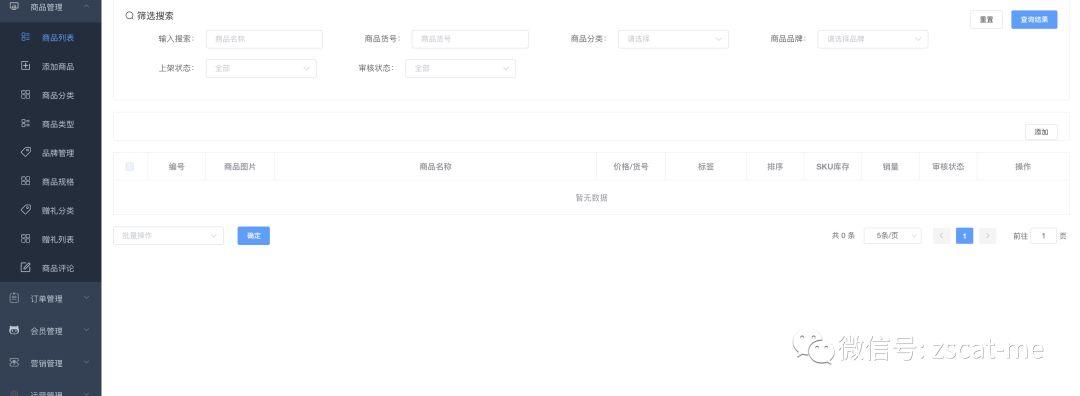
Task: Click the 暂无数据 empty table message
Action: pyautogui.click(x=592, y=198)
